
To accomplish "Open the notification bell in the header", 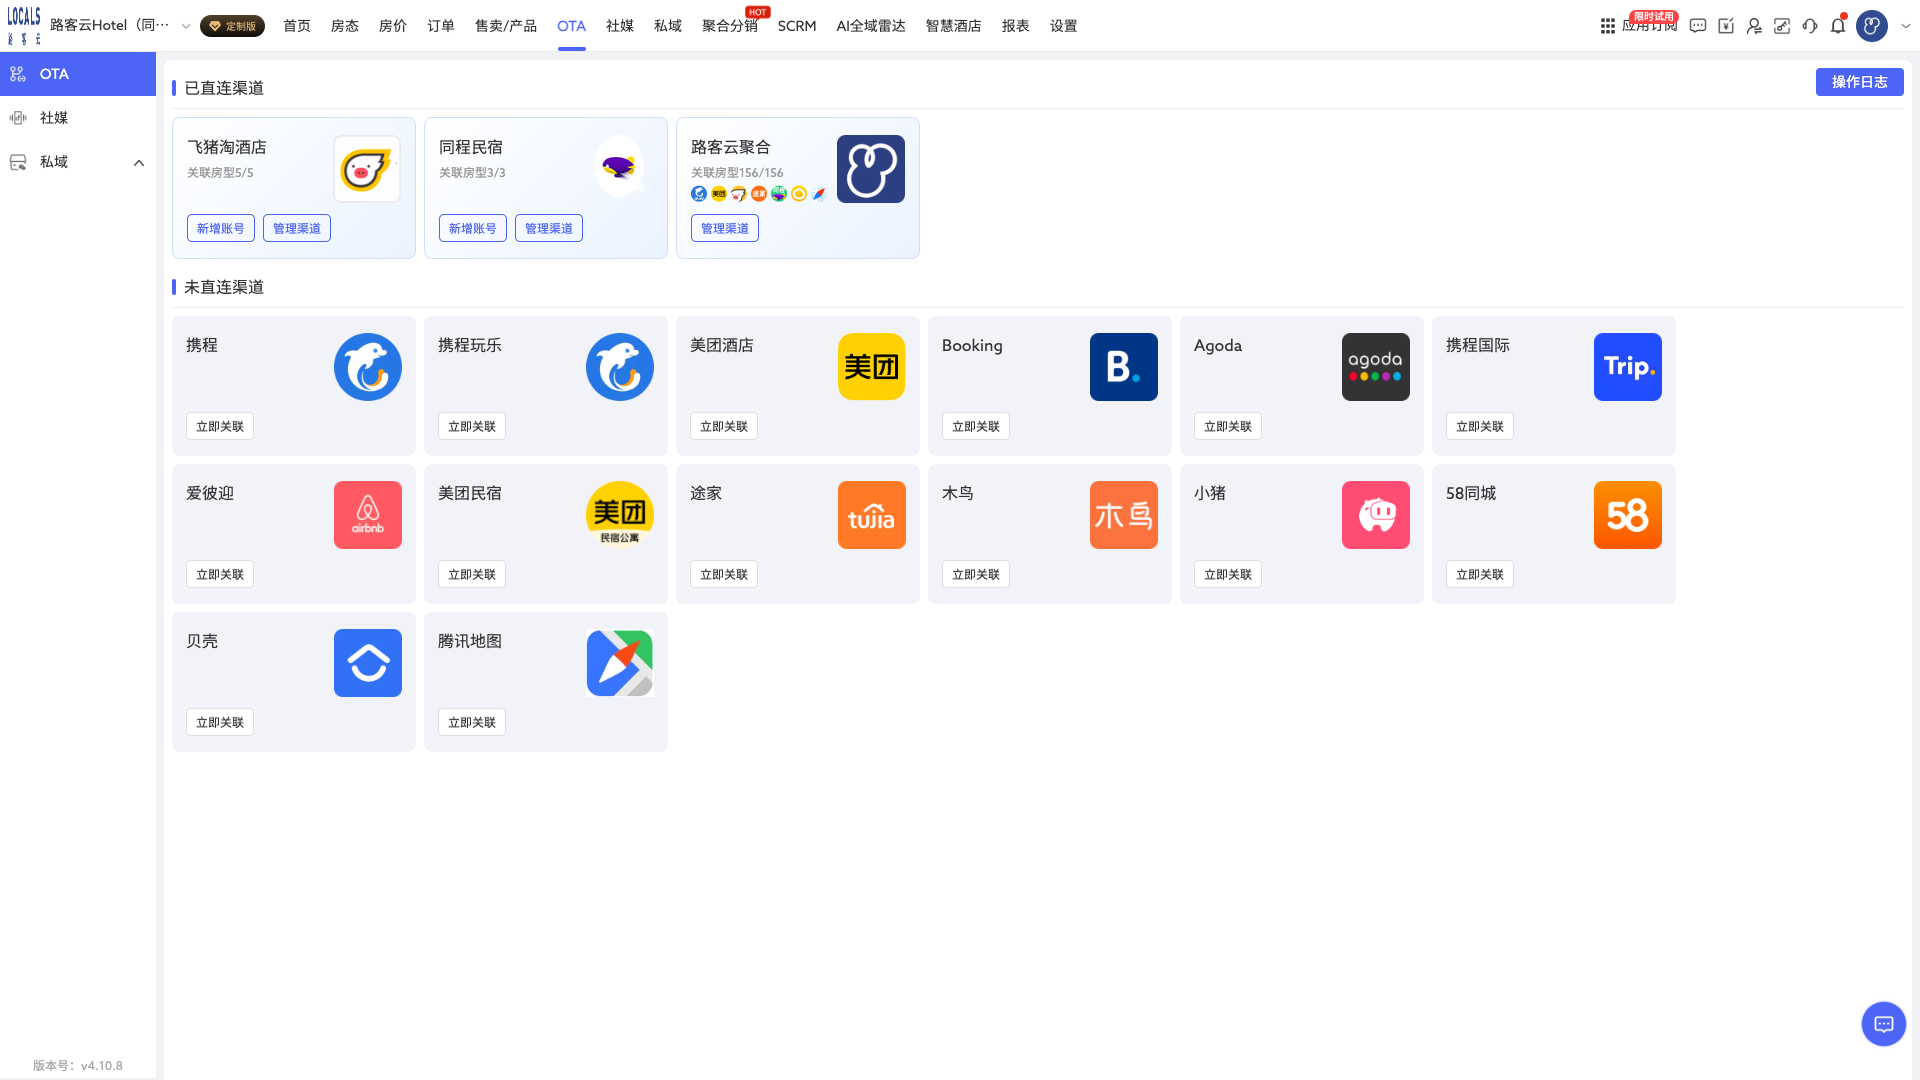I will tap(1838, 26).
